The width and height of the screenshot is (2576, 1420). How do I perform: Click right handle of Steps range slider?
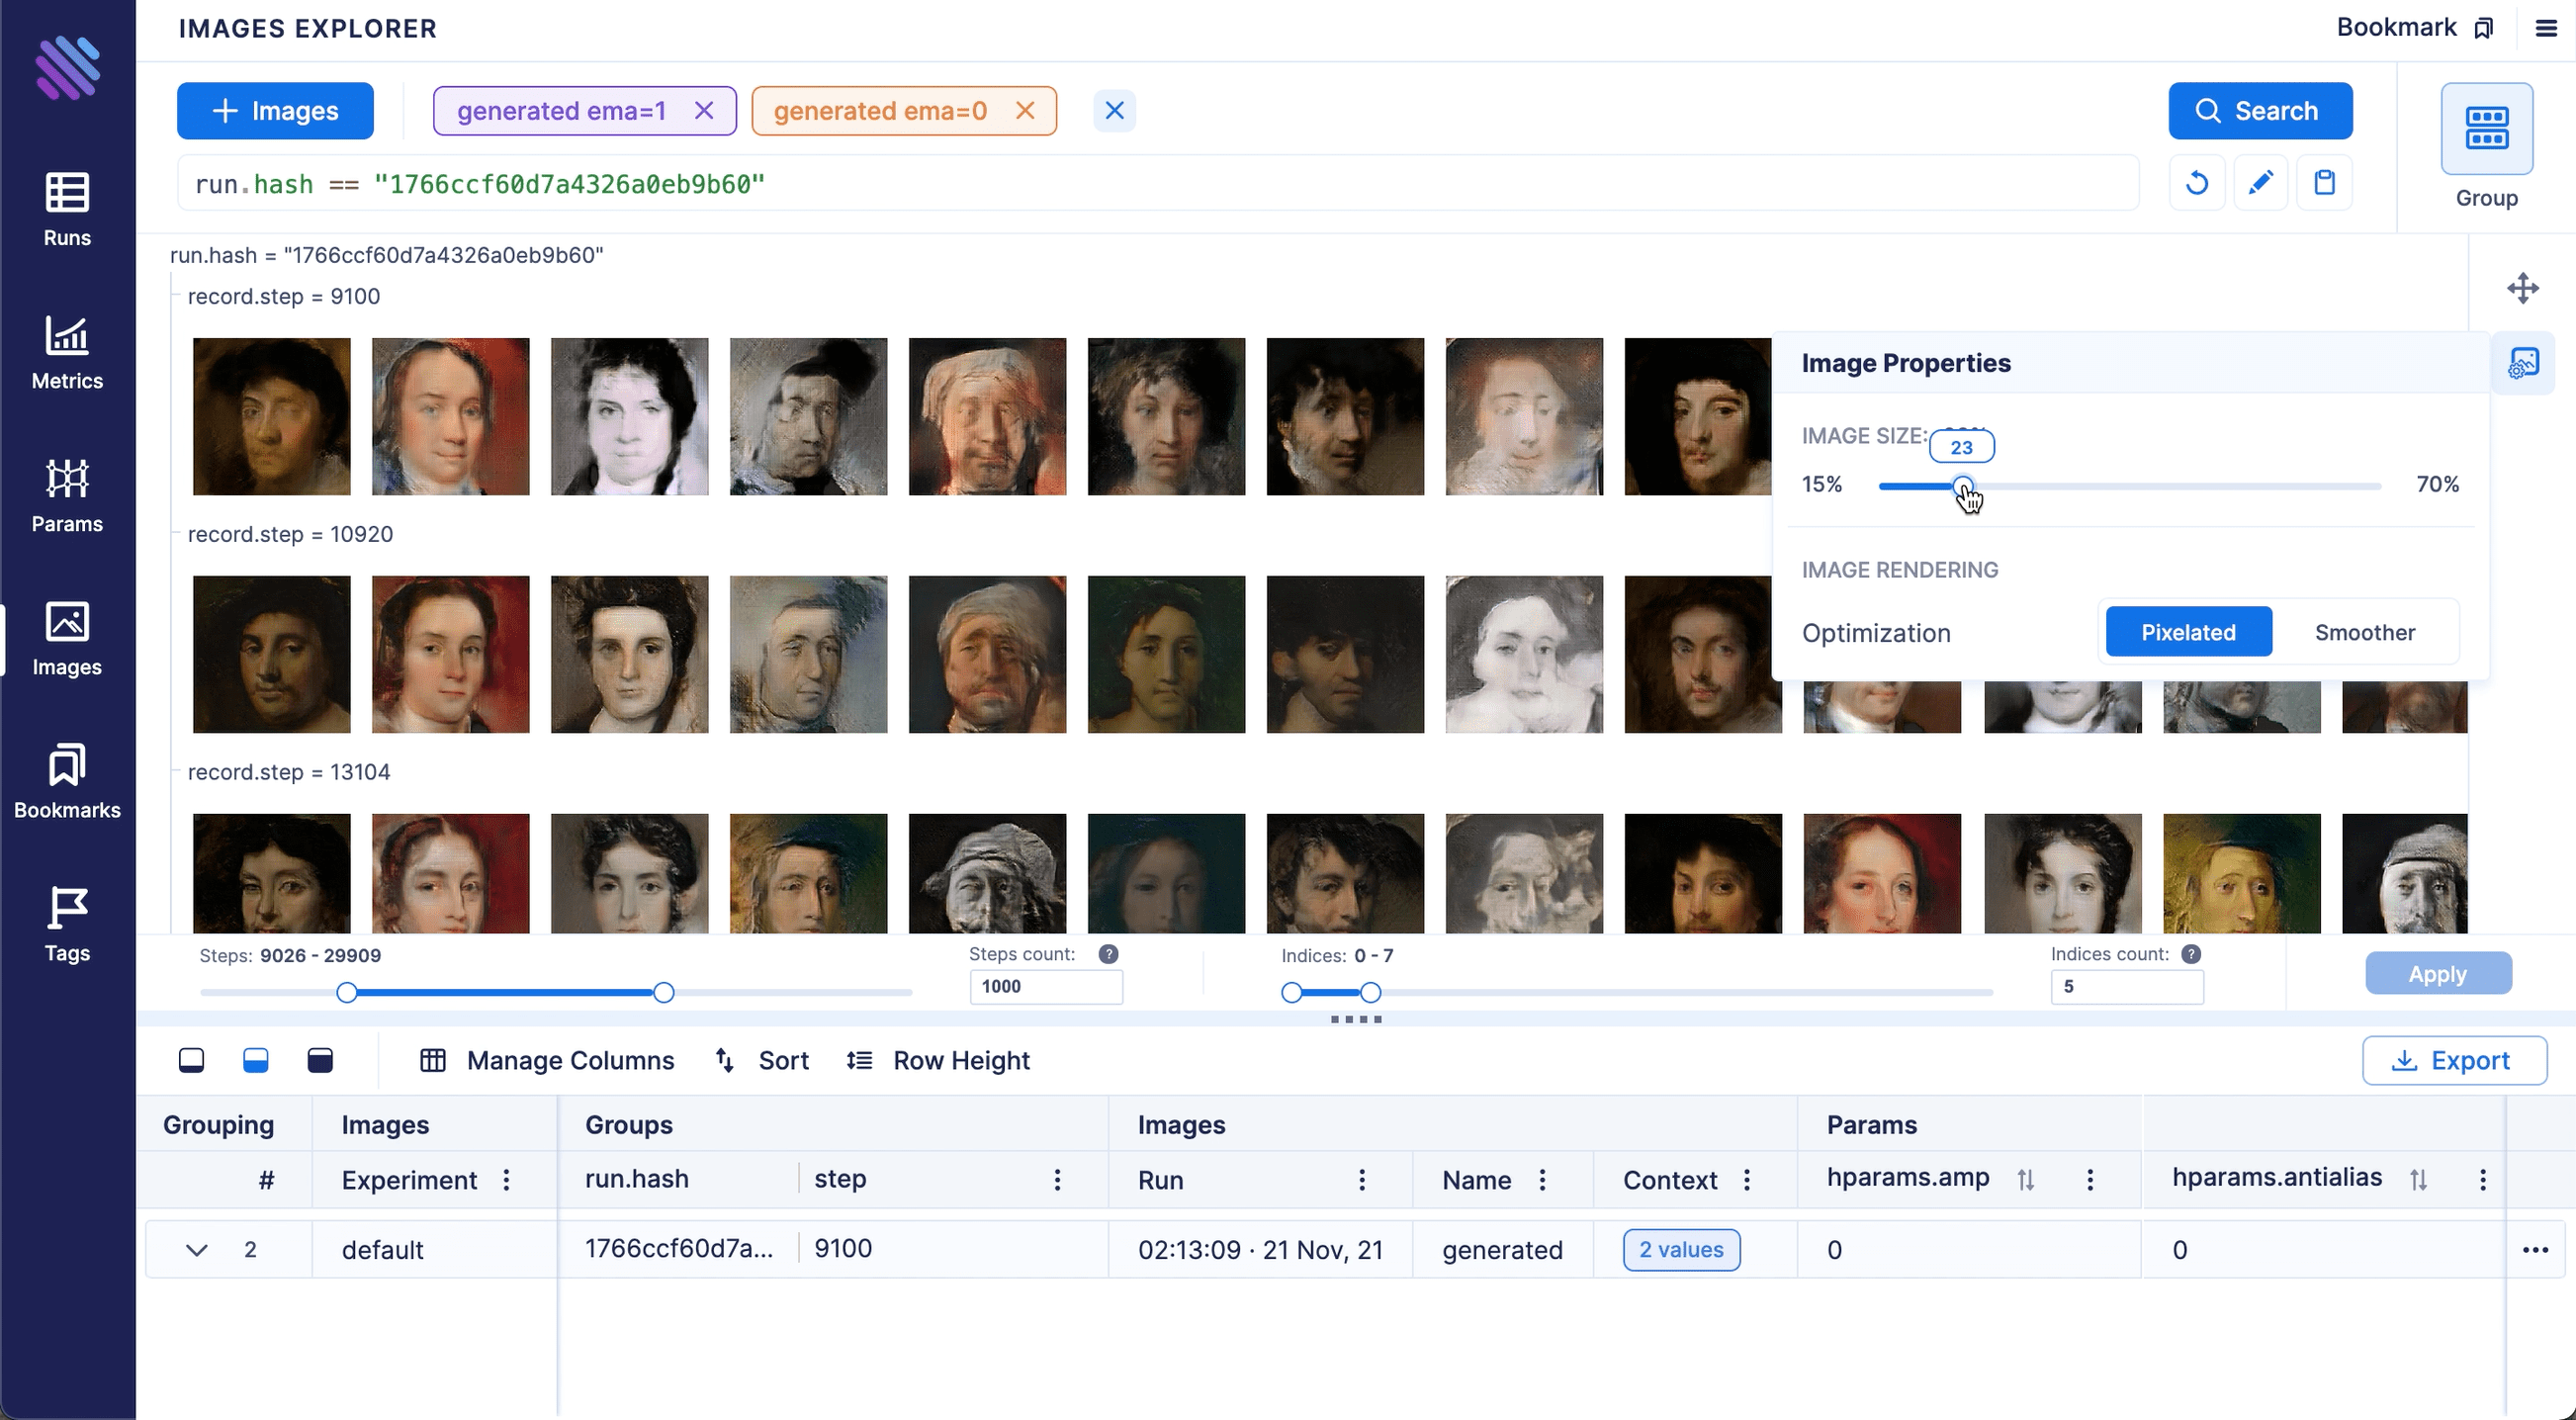664,993
